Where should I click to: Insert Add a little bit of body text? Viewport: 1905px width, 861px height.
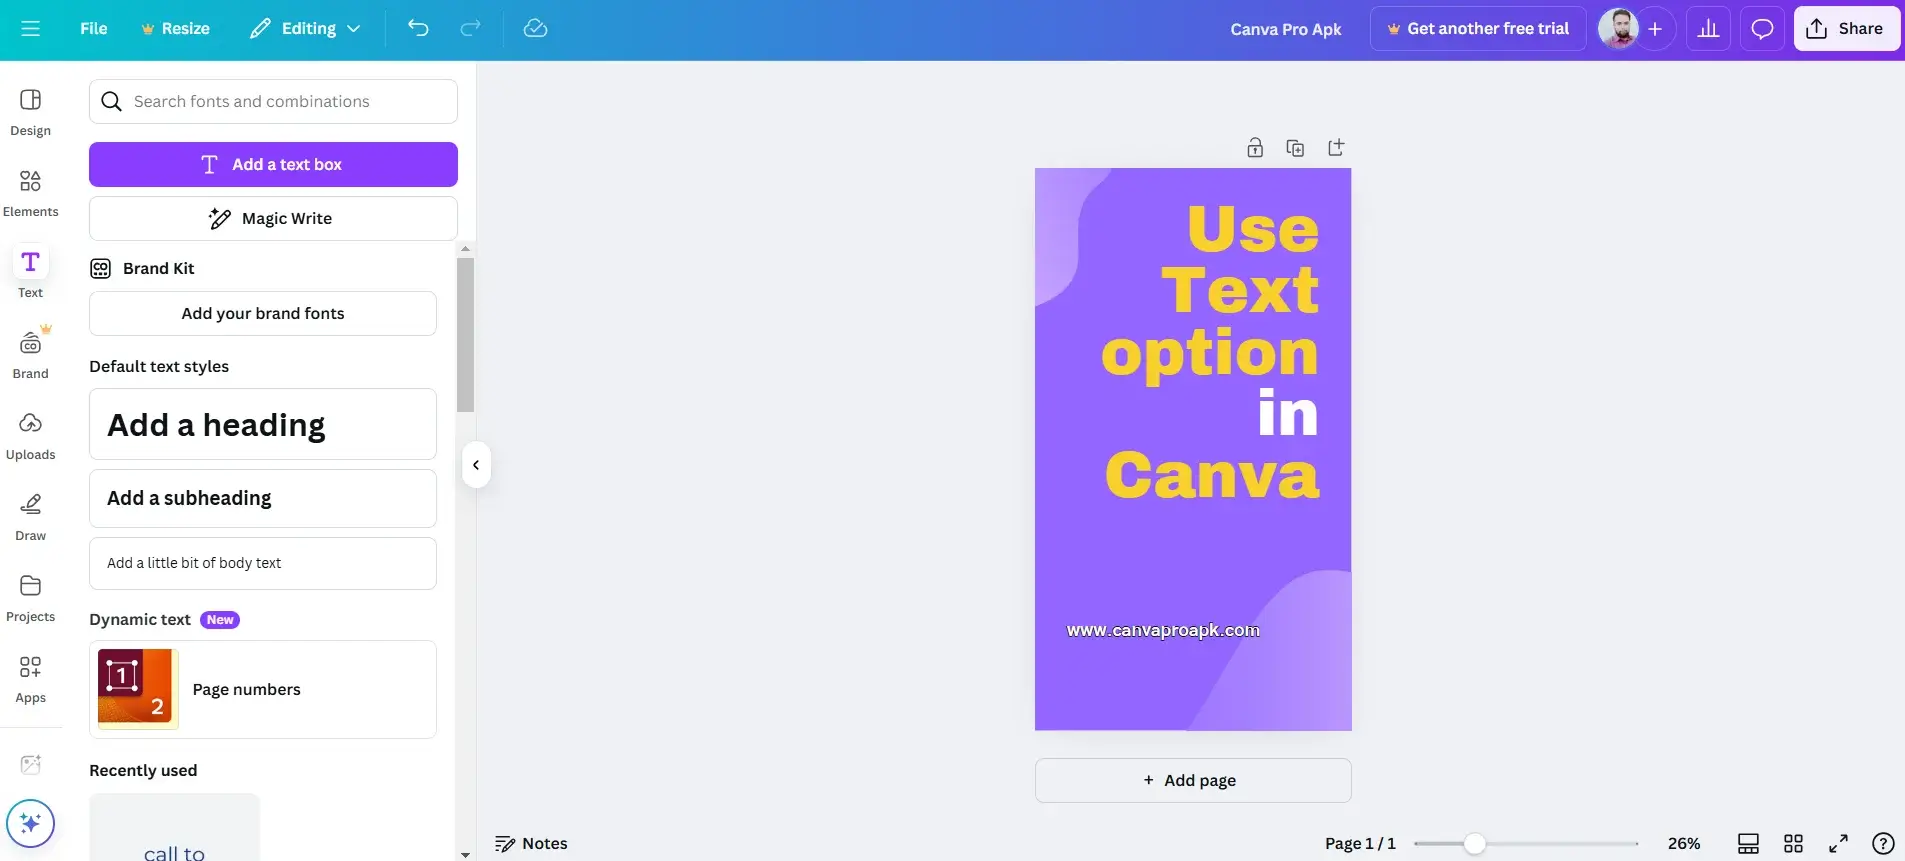pyautogui.click(x=263, y=564)
